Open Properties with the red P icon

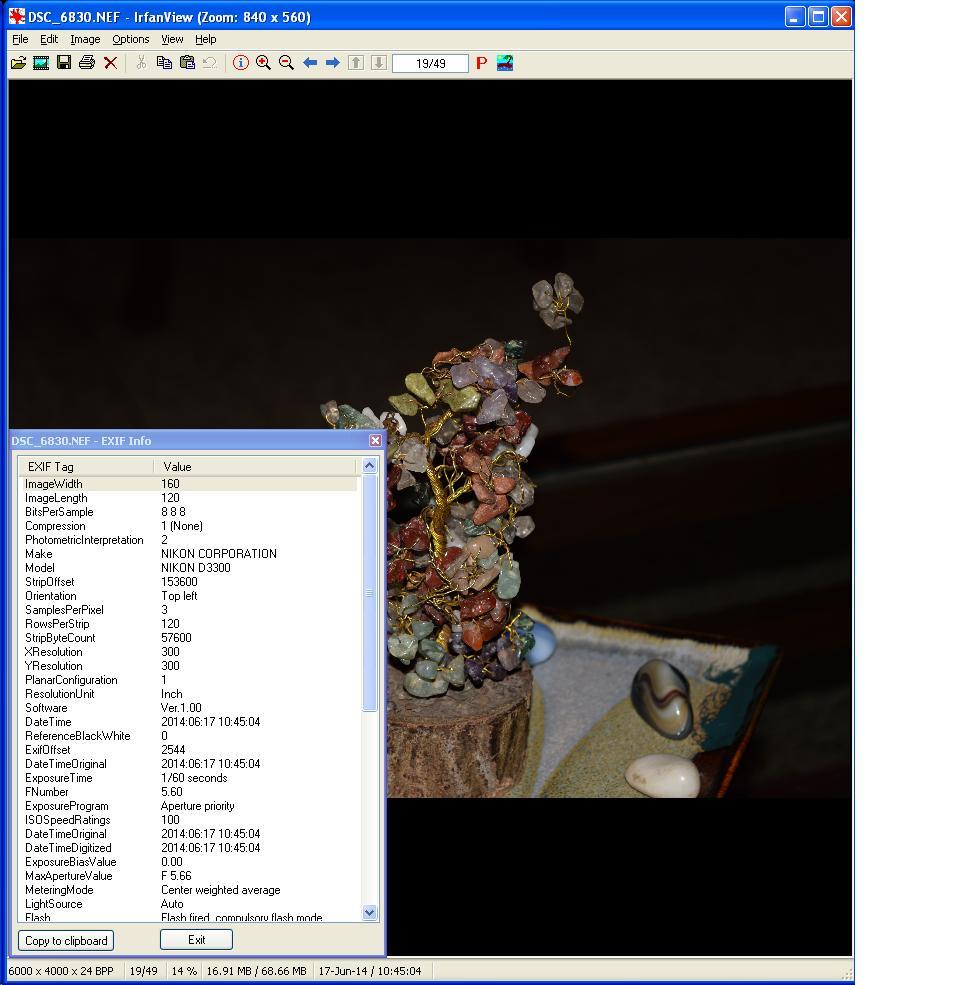pos(481,63)
